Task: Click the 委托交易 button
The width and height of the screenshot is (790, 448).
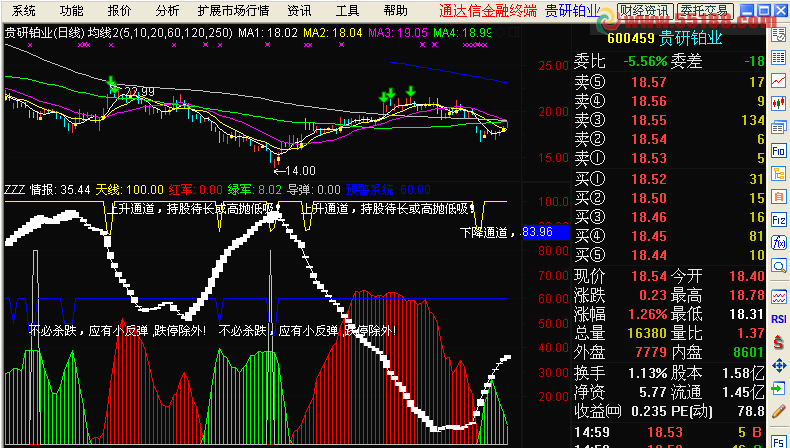Action: tap(706, 10)
